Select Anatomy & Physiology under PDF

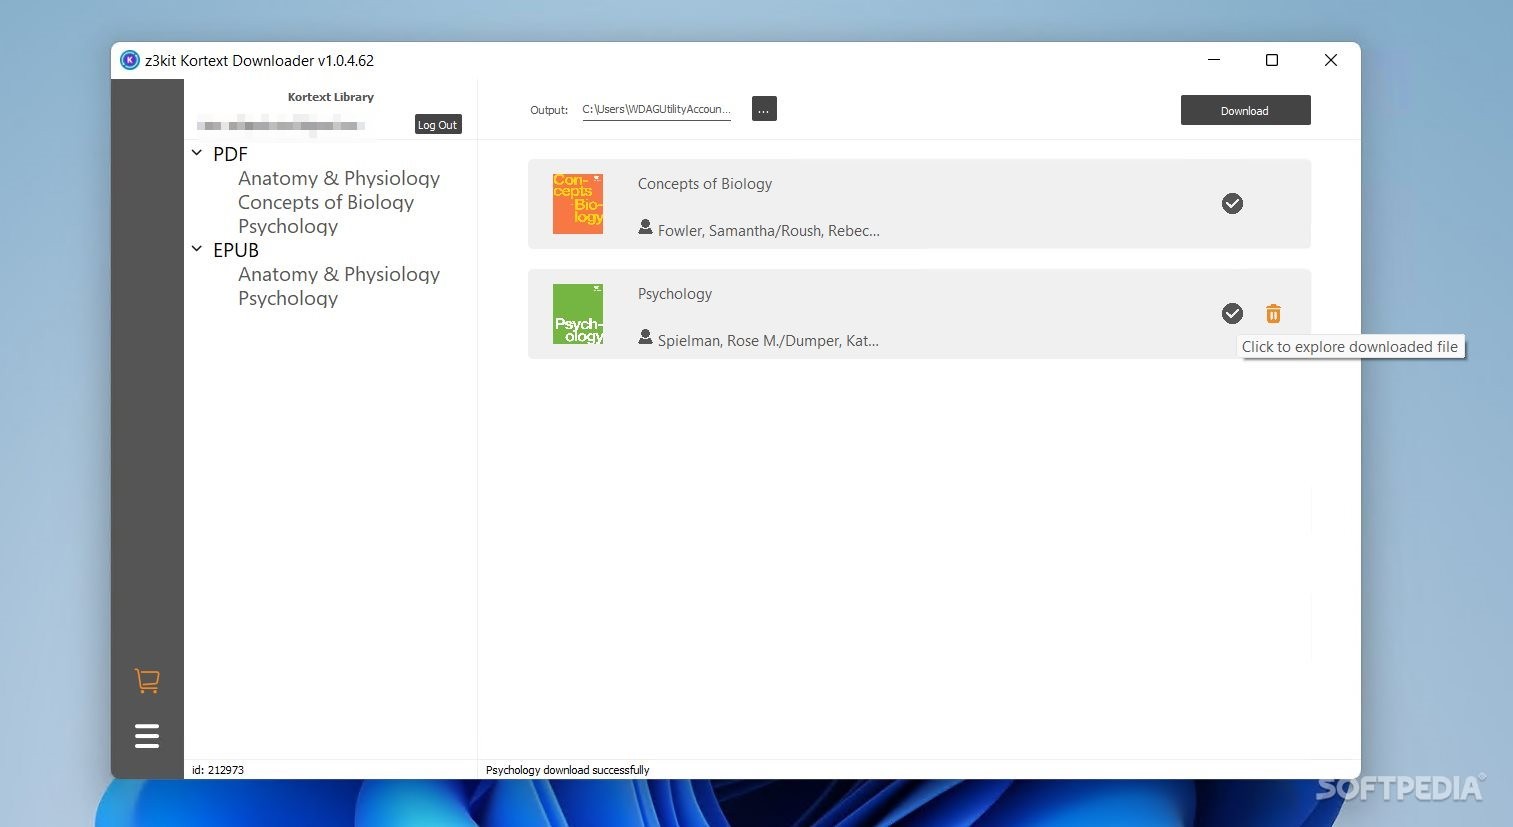click(x=339, y=178)
